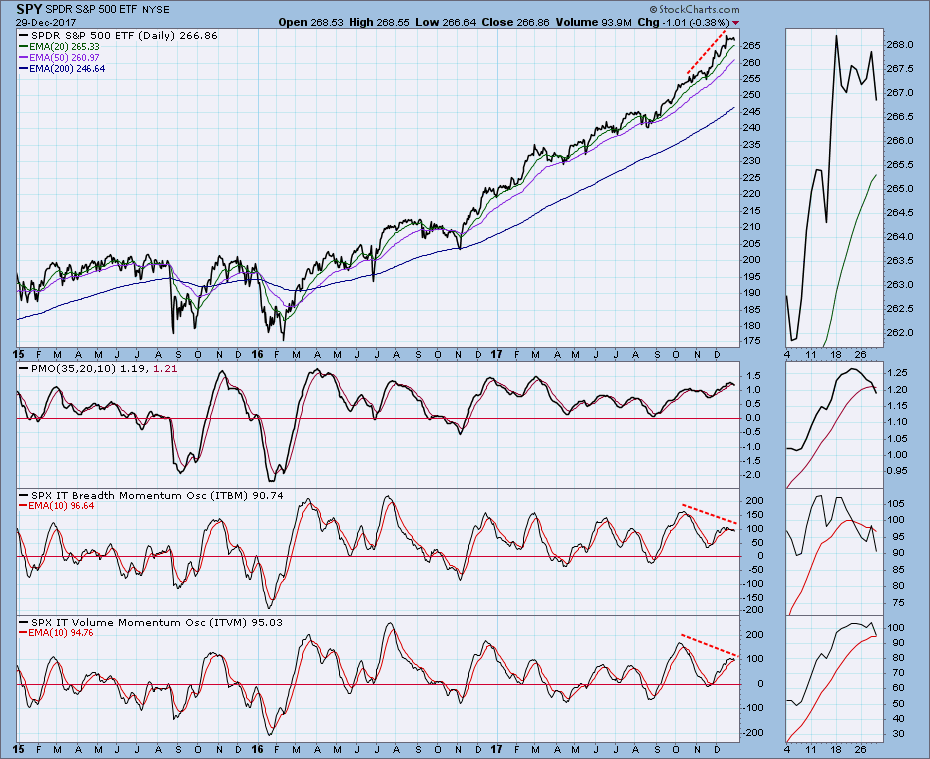Click the zoomed SPY price panel on the right
Image resolution: width=930 pixels, height=759 pixels.
click(834, 187)
